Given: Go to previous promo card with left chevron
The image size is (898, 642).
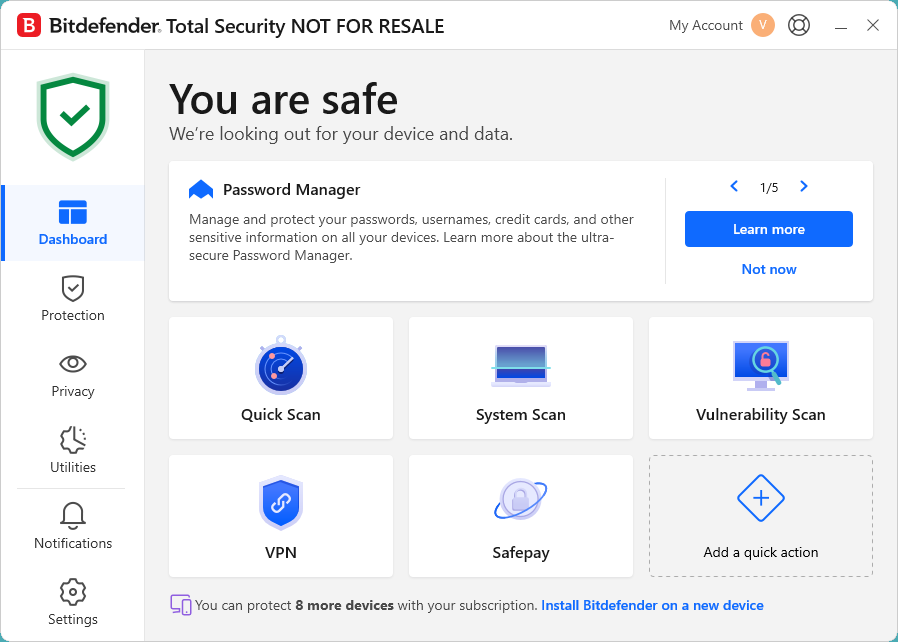Looking at the screenshot, I should tap(734, 187).
